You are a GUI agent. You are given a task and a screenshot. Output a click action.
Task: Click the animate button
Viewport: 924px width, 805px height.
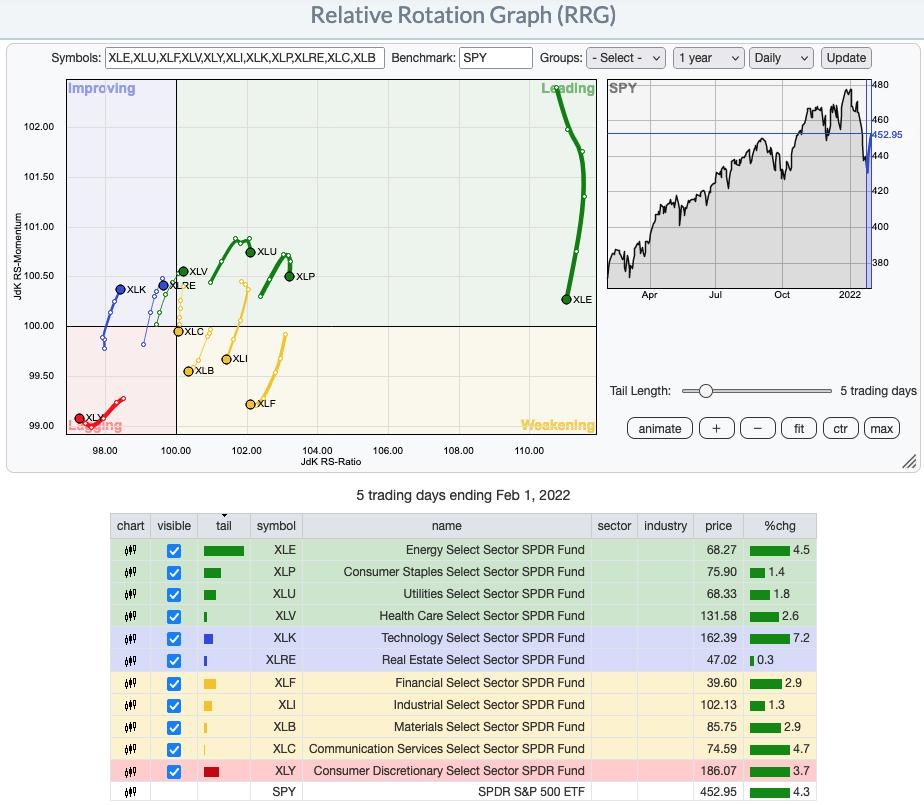click(x=659, y=428)
